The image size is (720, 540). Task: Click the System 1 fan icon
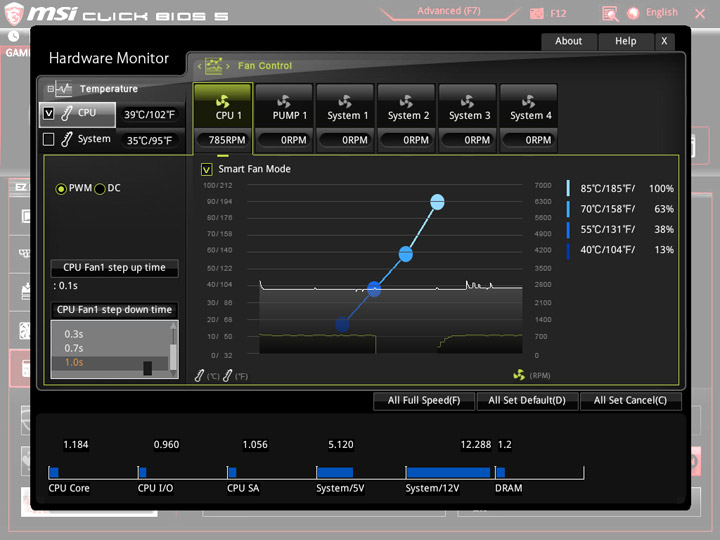[345, 101]
